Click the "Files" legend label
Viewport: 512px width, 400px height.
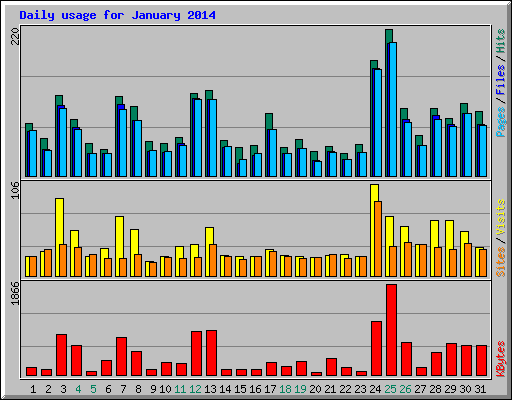[x=500, y=80]
